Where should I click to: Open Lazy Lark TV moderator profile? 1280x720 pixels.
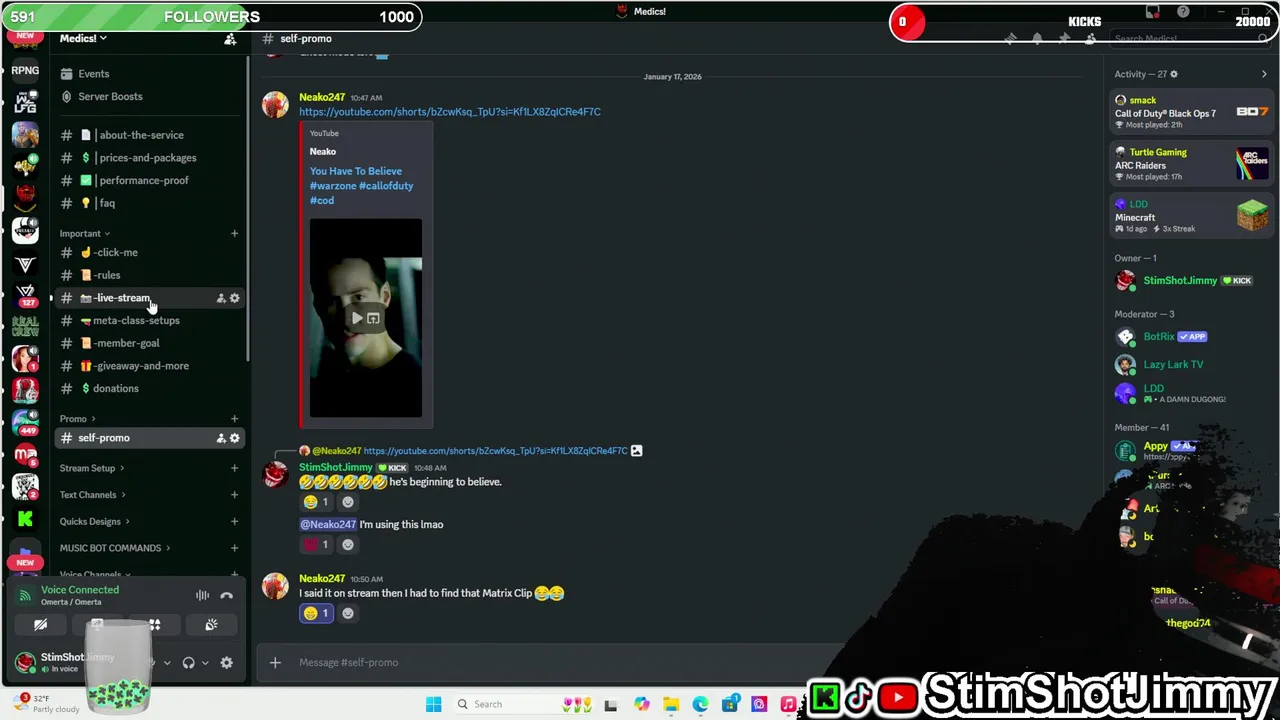(x=1190, y=365)
